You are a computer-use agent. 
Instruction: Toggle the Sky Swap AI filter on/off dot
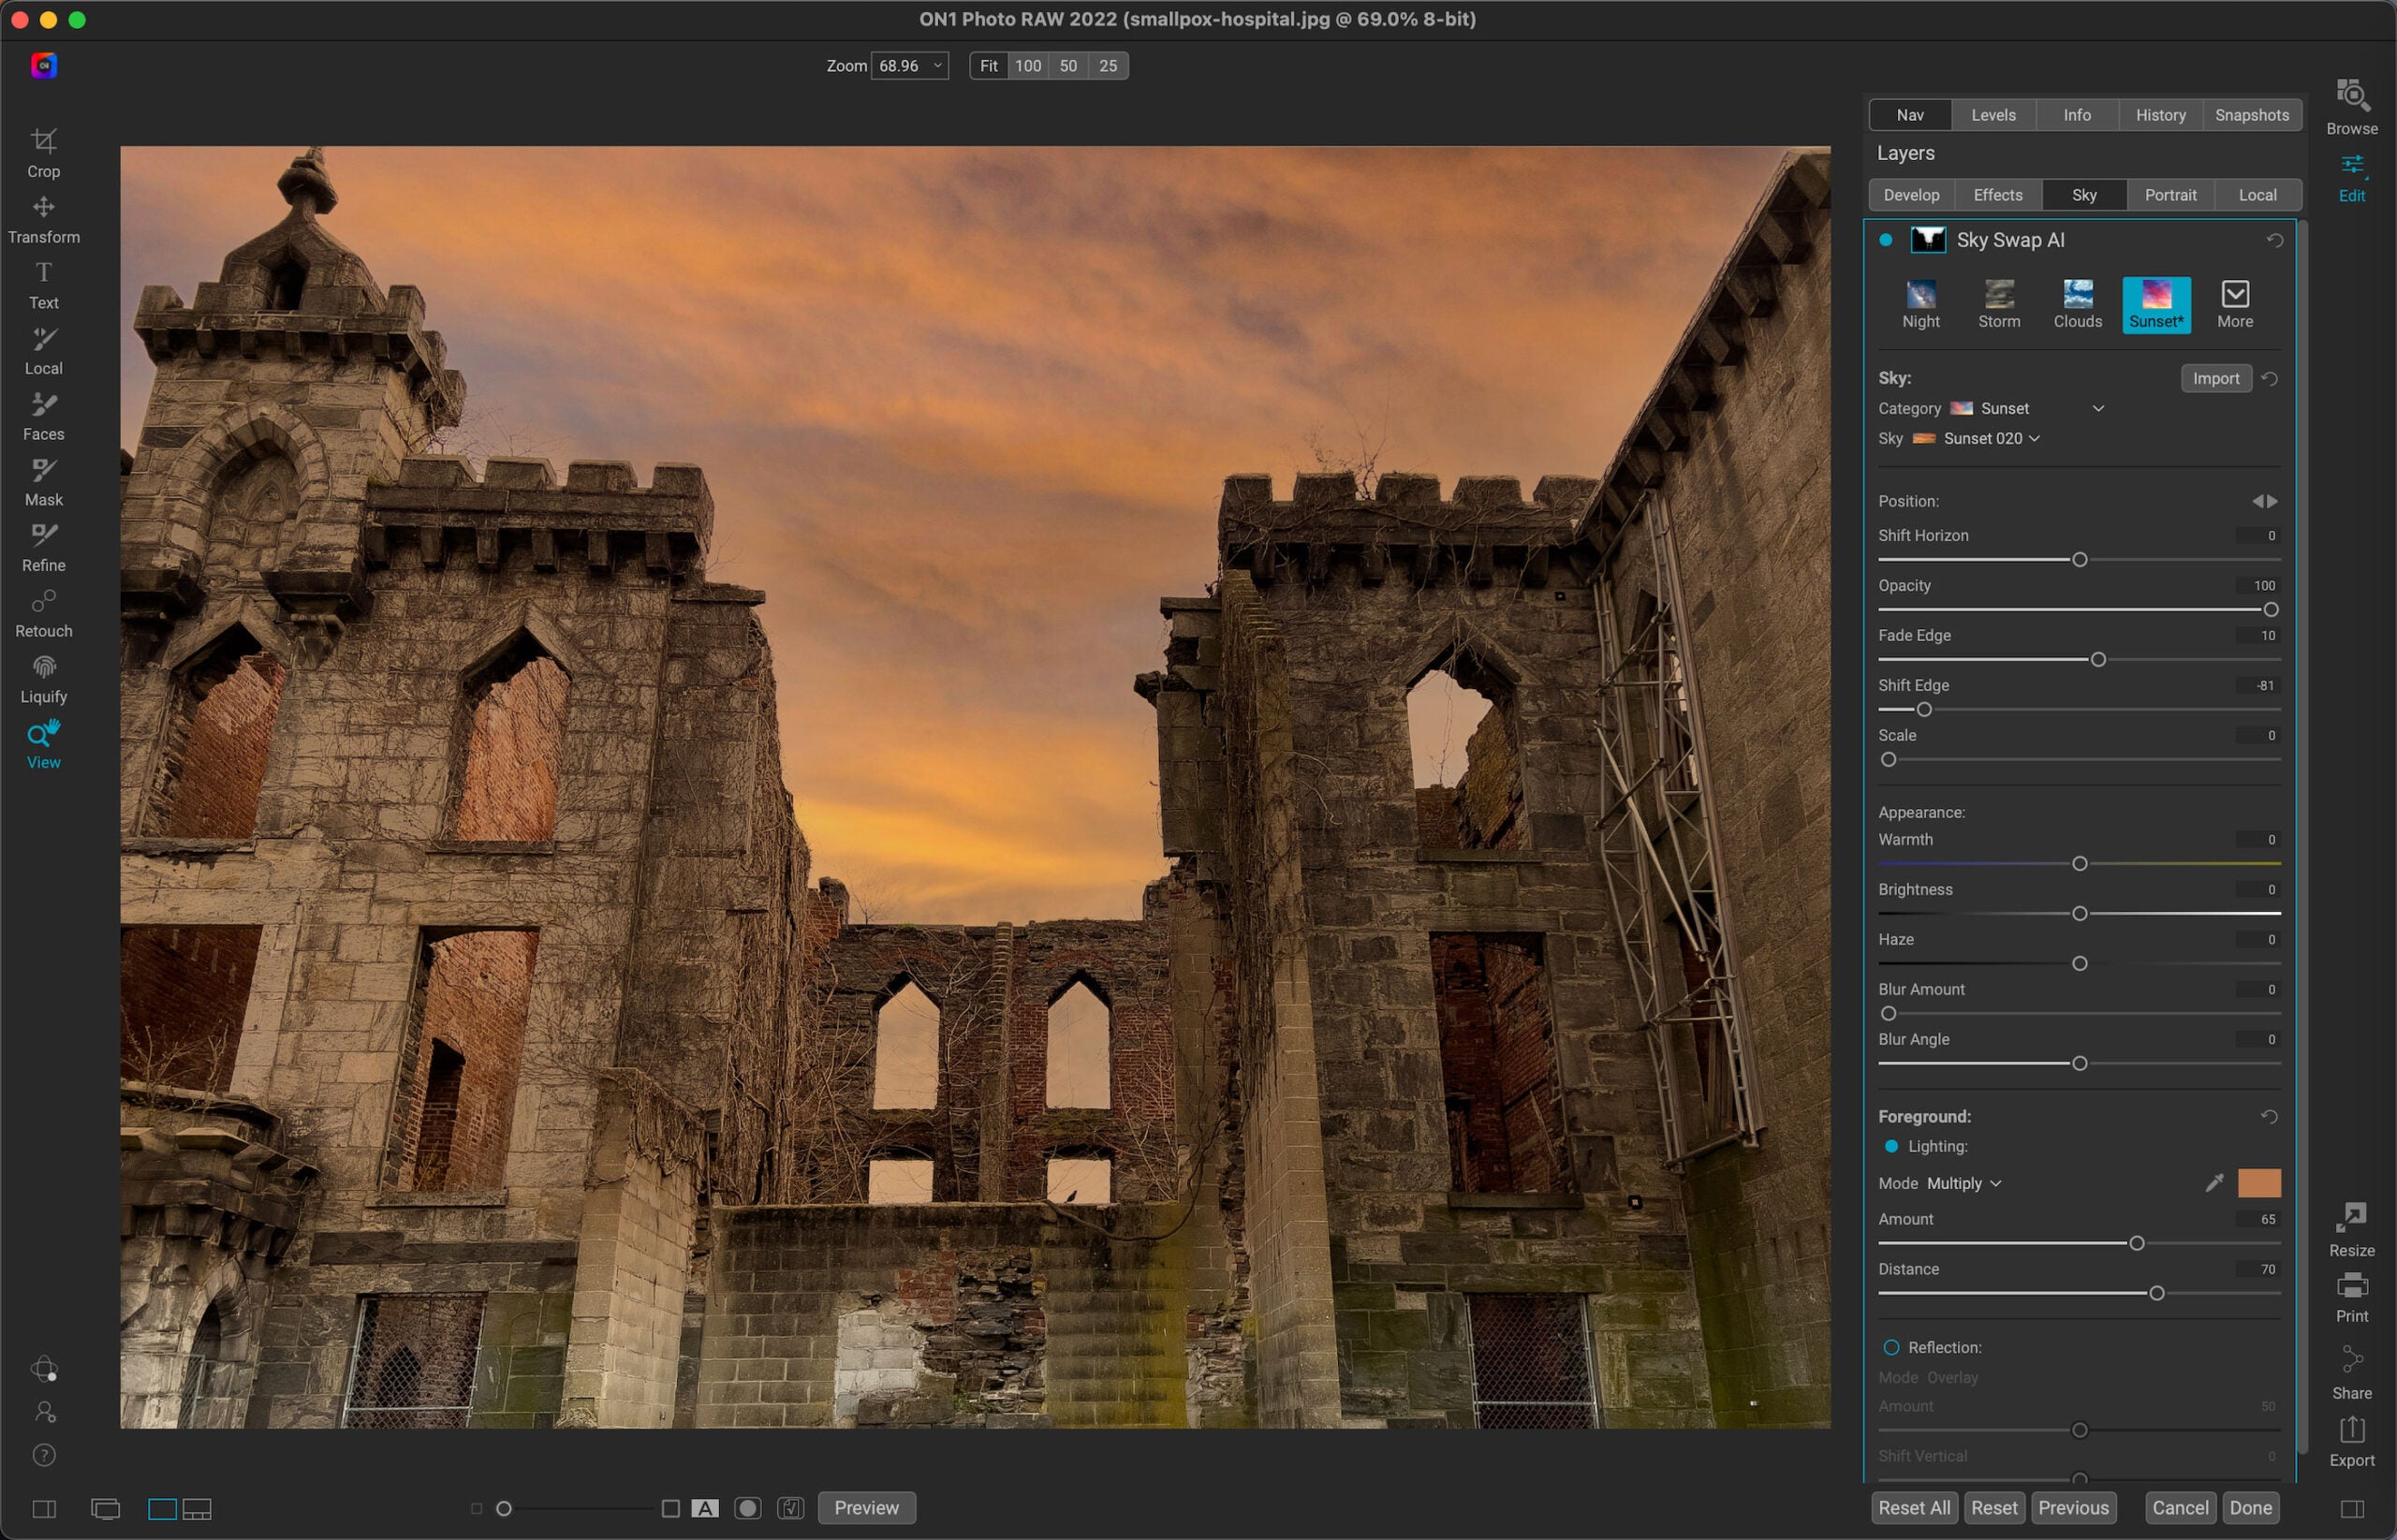(x=1885, y=240)
